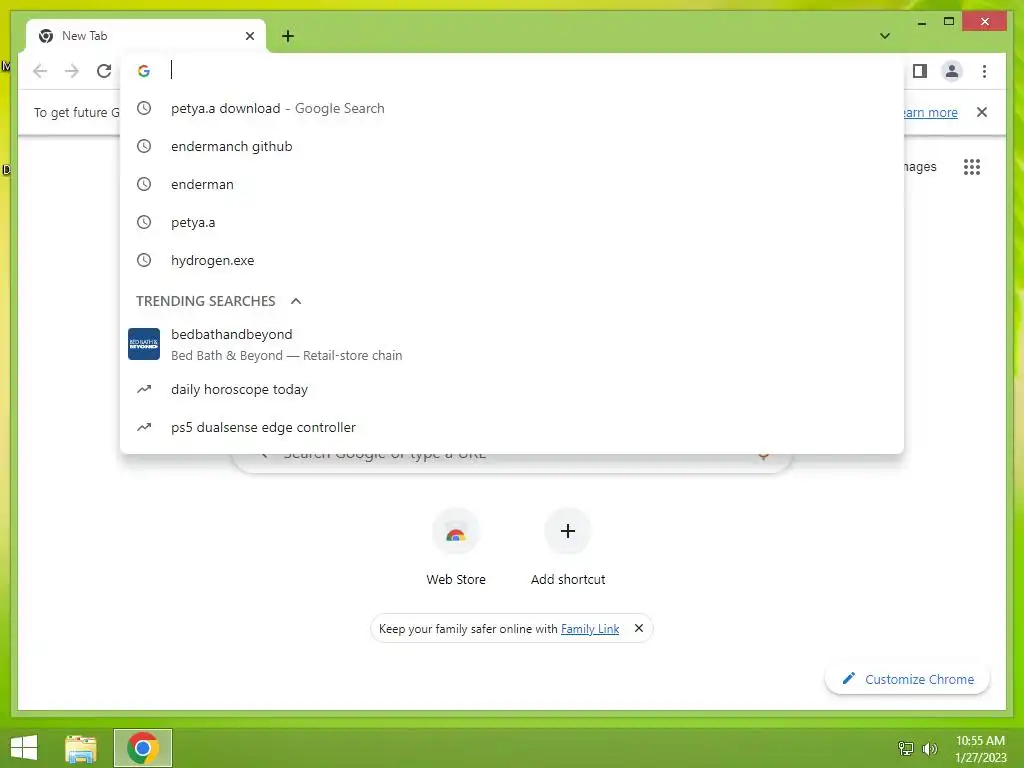Open the Web Store shortcut
The height and width of the screenshot is (768, 1024).
(456, 546)
